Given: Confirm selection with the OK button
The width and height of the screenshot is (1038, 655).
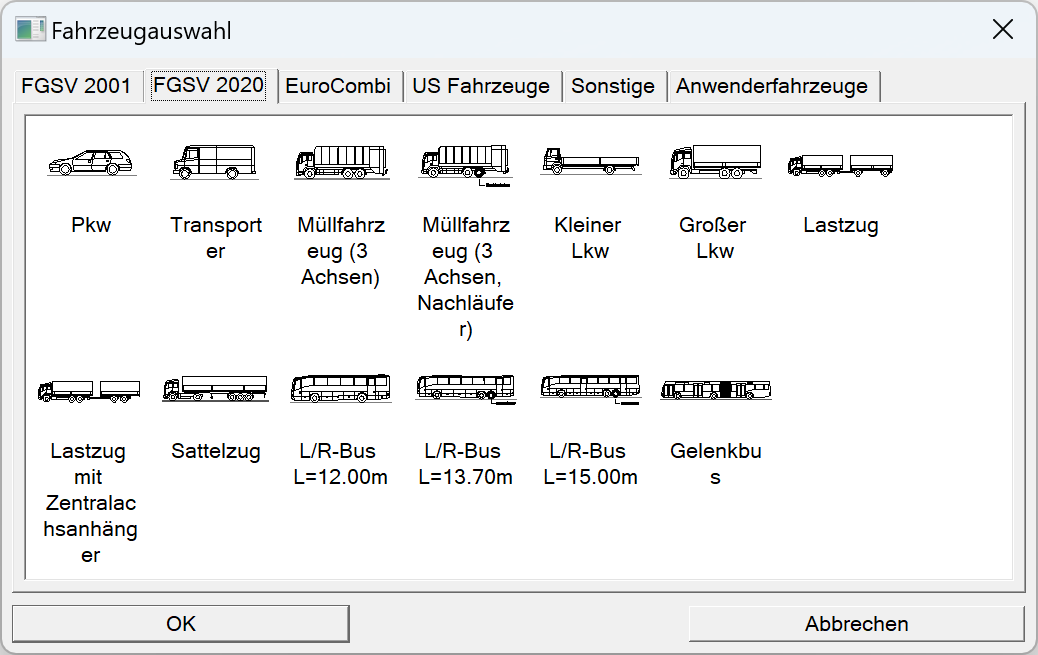Looking at the screenshot, I should click(x=180, y=623).
